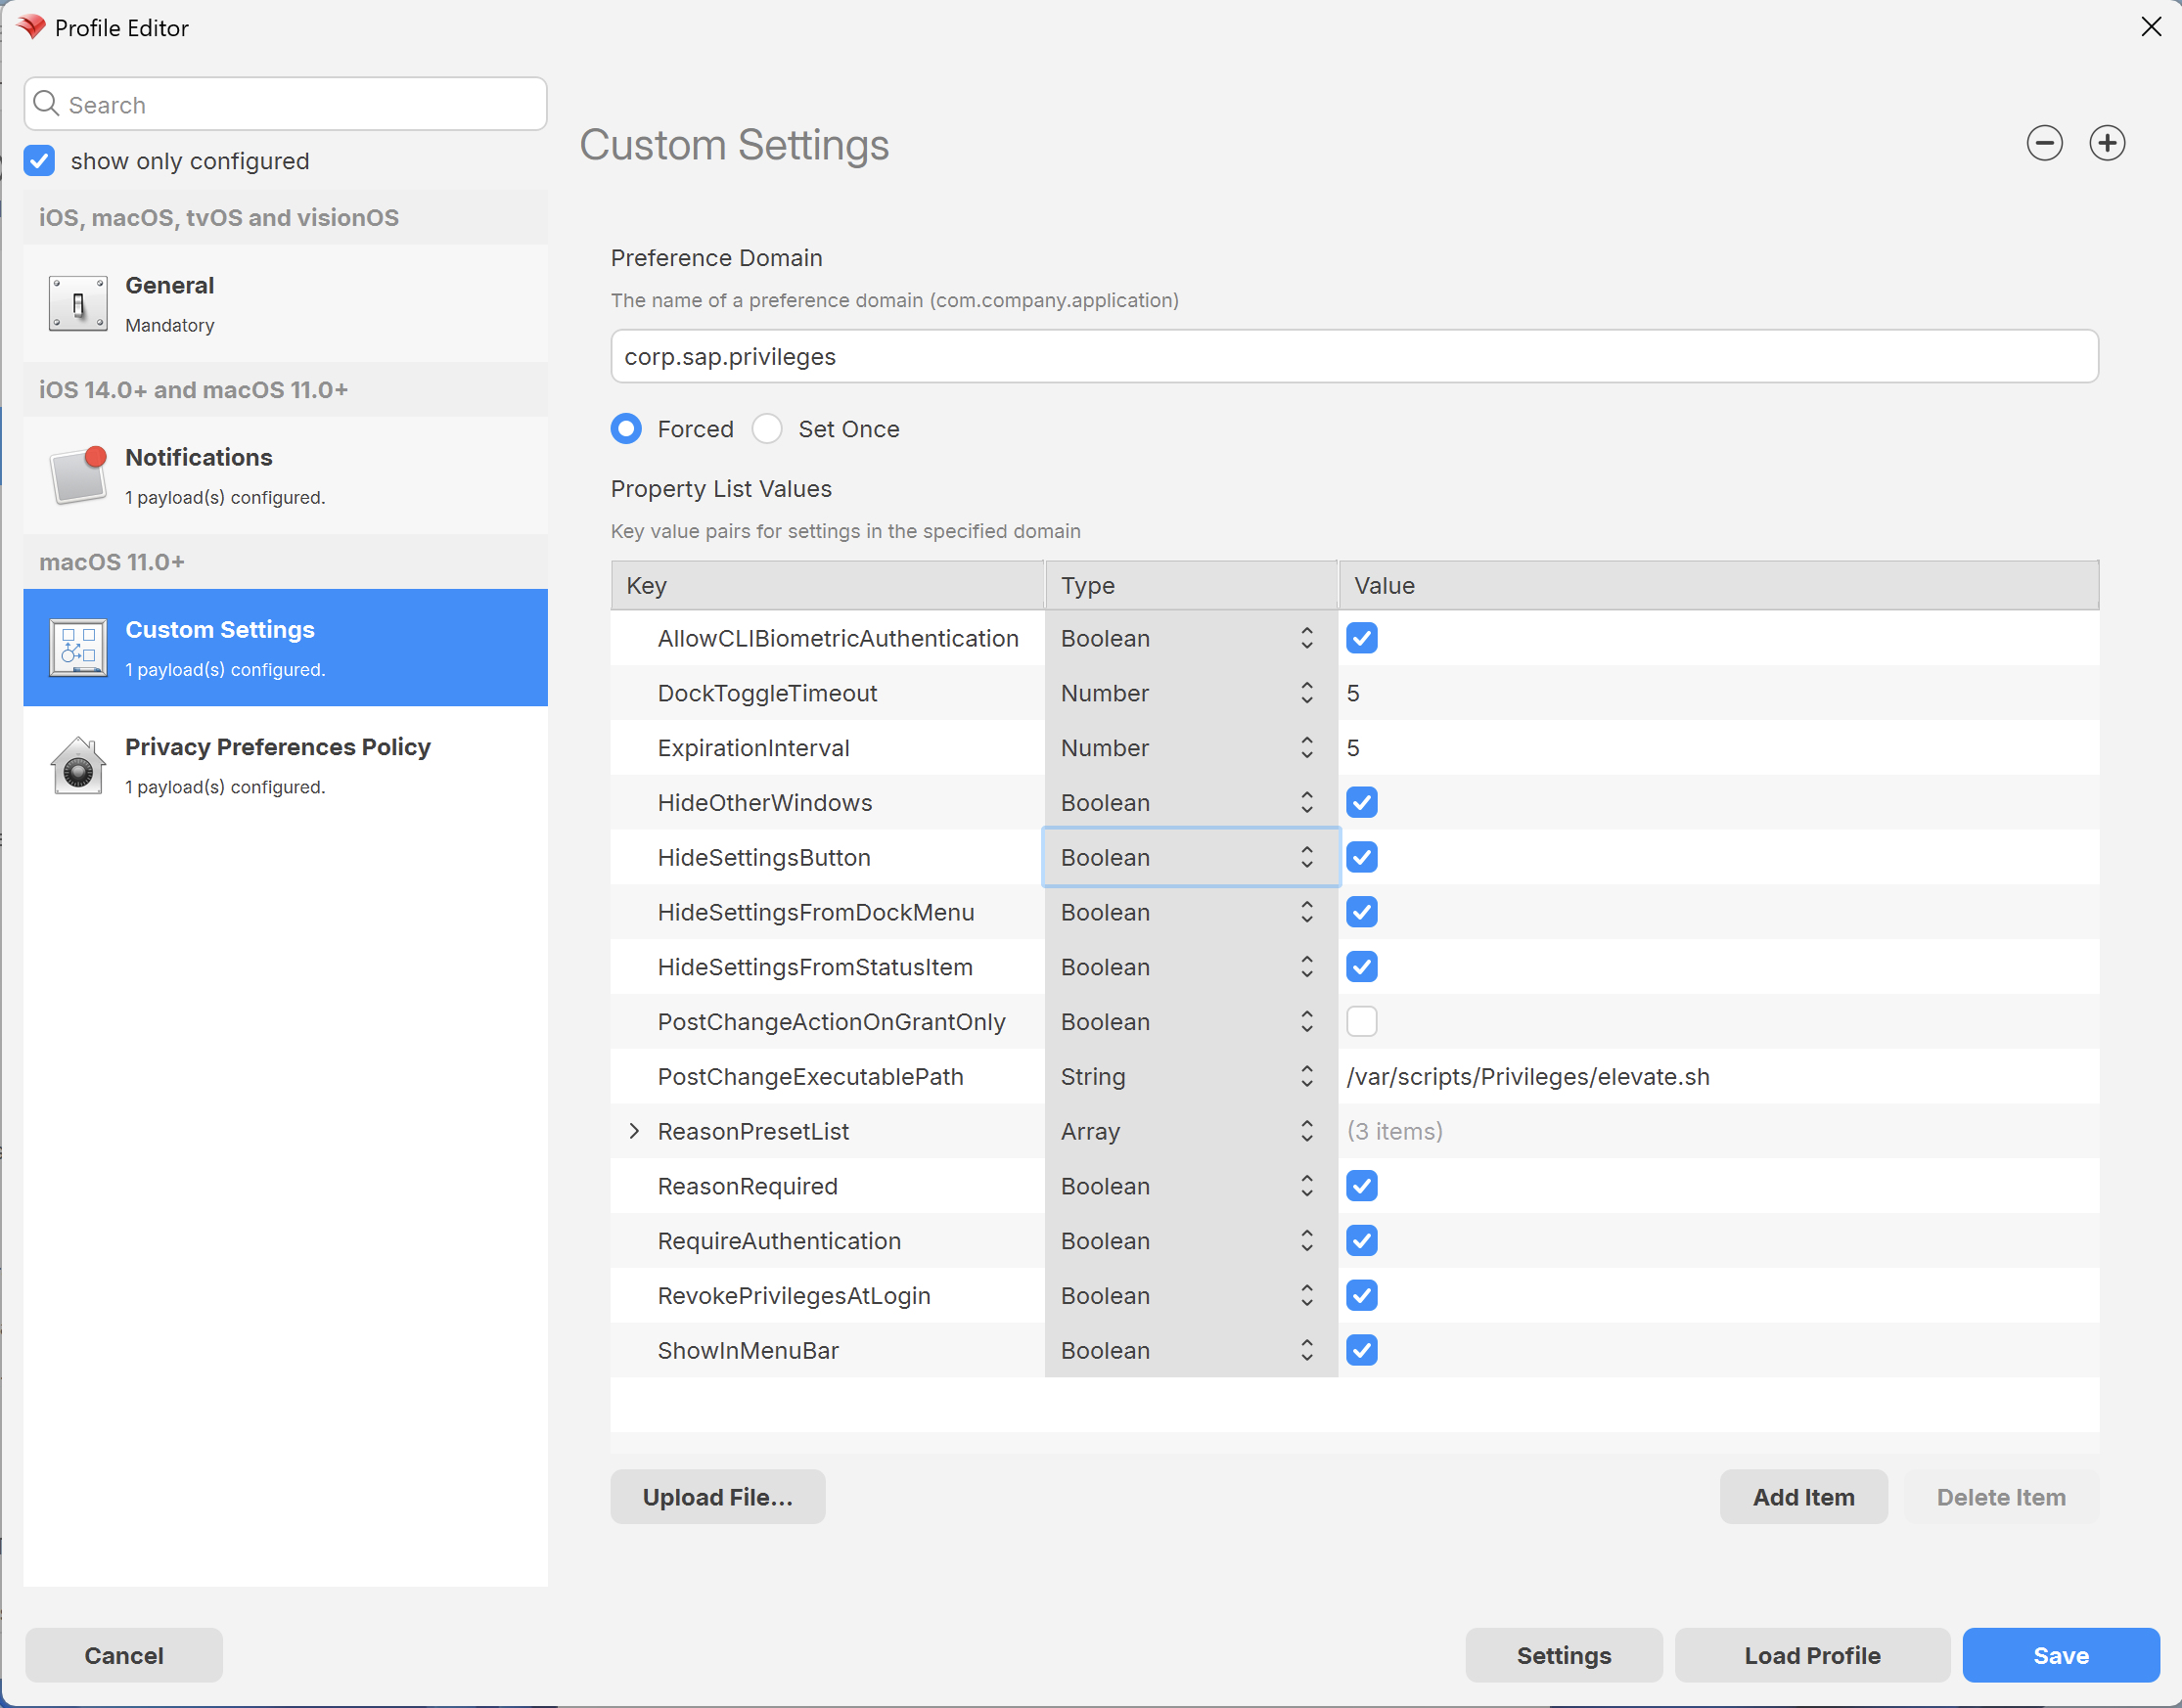Select the RevokePrivilegesAtLogin key cell

point(828,1295)
